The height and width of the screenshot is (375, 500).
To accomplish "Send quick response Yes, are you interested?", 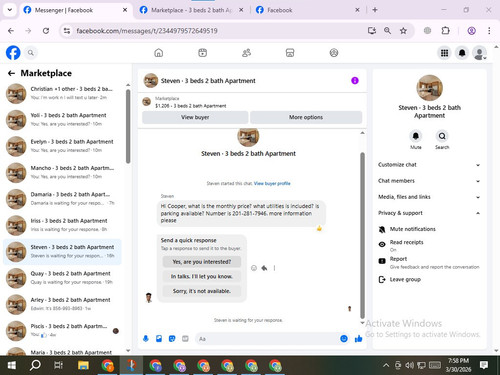I will [x=202, y=262].
